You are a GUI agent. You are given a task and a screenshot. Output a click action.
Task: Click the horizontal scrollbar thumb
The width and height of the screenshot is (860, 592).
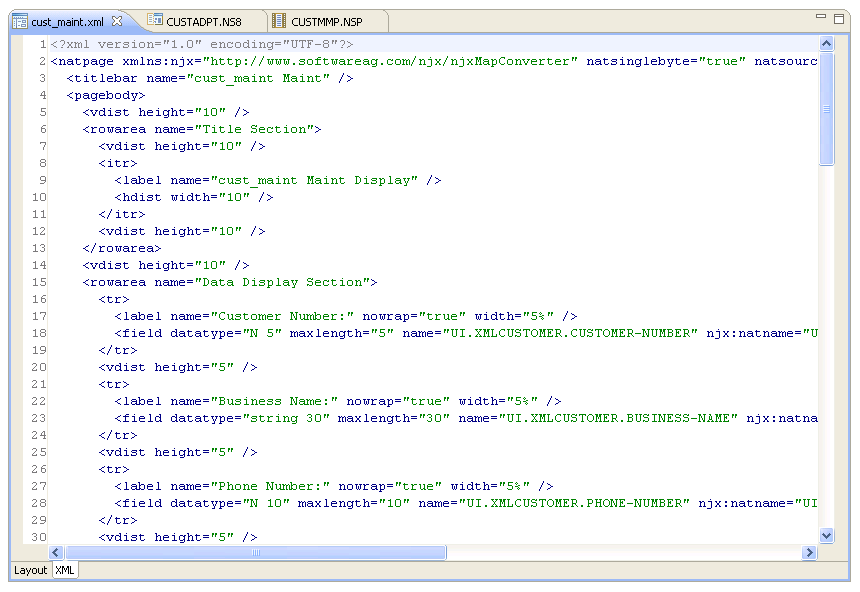pos(255,553)
